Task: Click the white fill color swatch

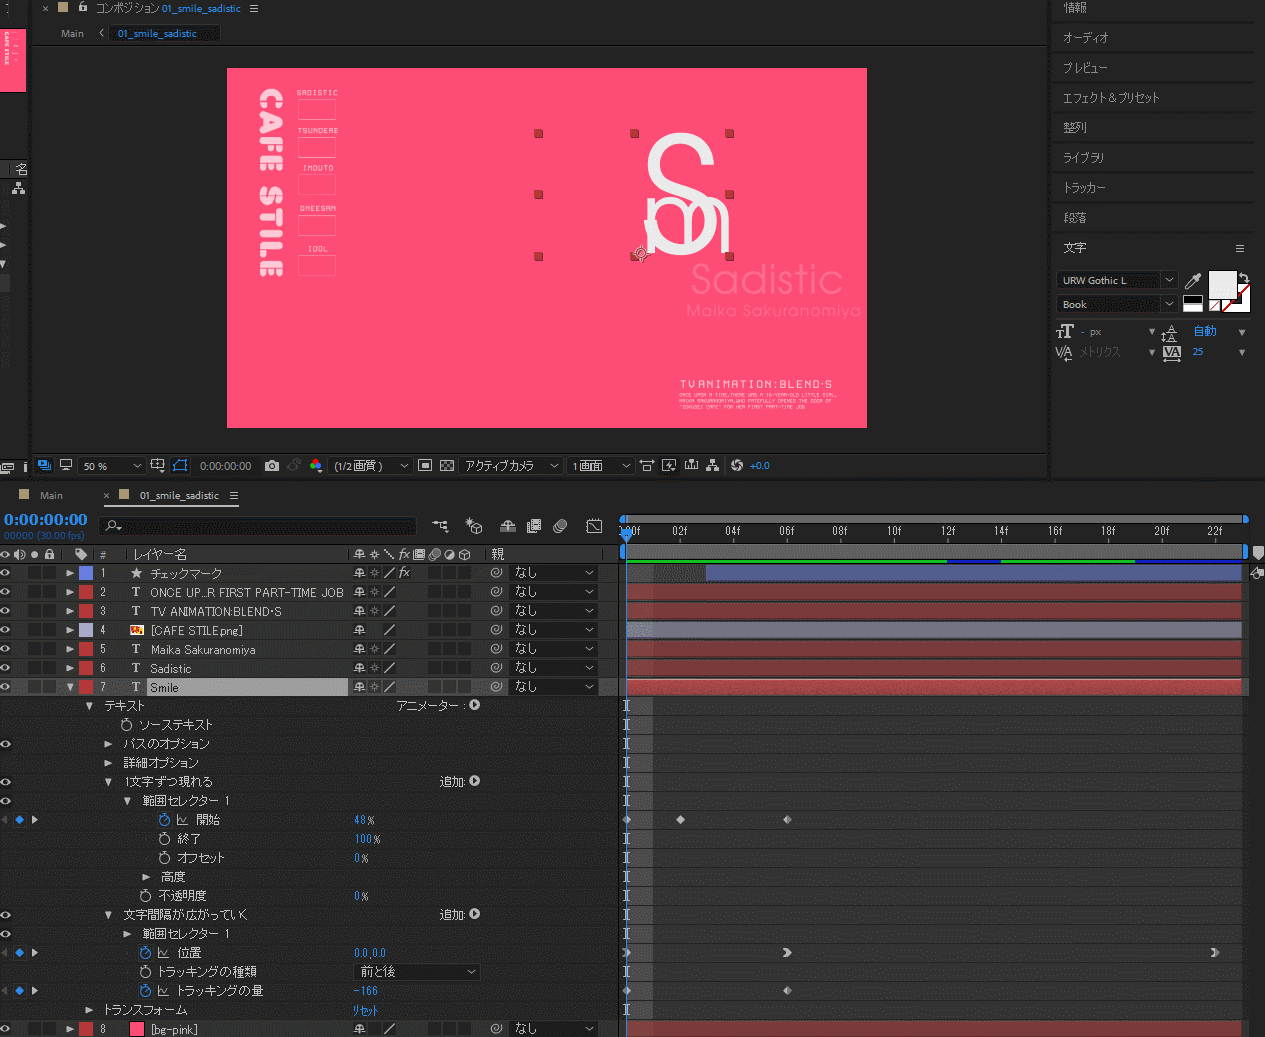Action: (1222, 285)
